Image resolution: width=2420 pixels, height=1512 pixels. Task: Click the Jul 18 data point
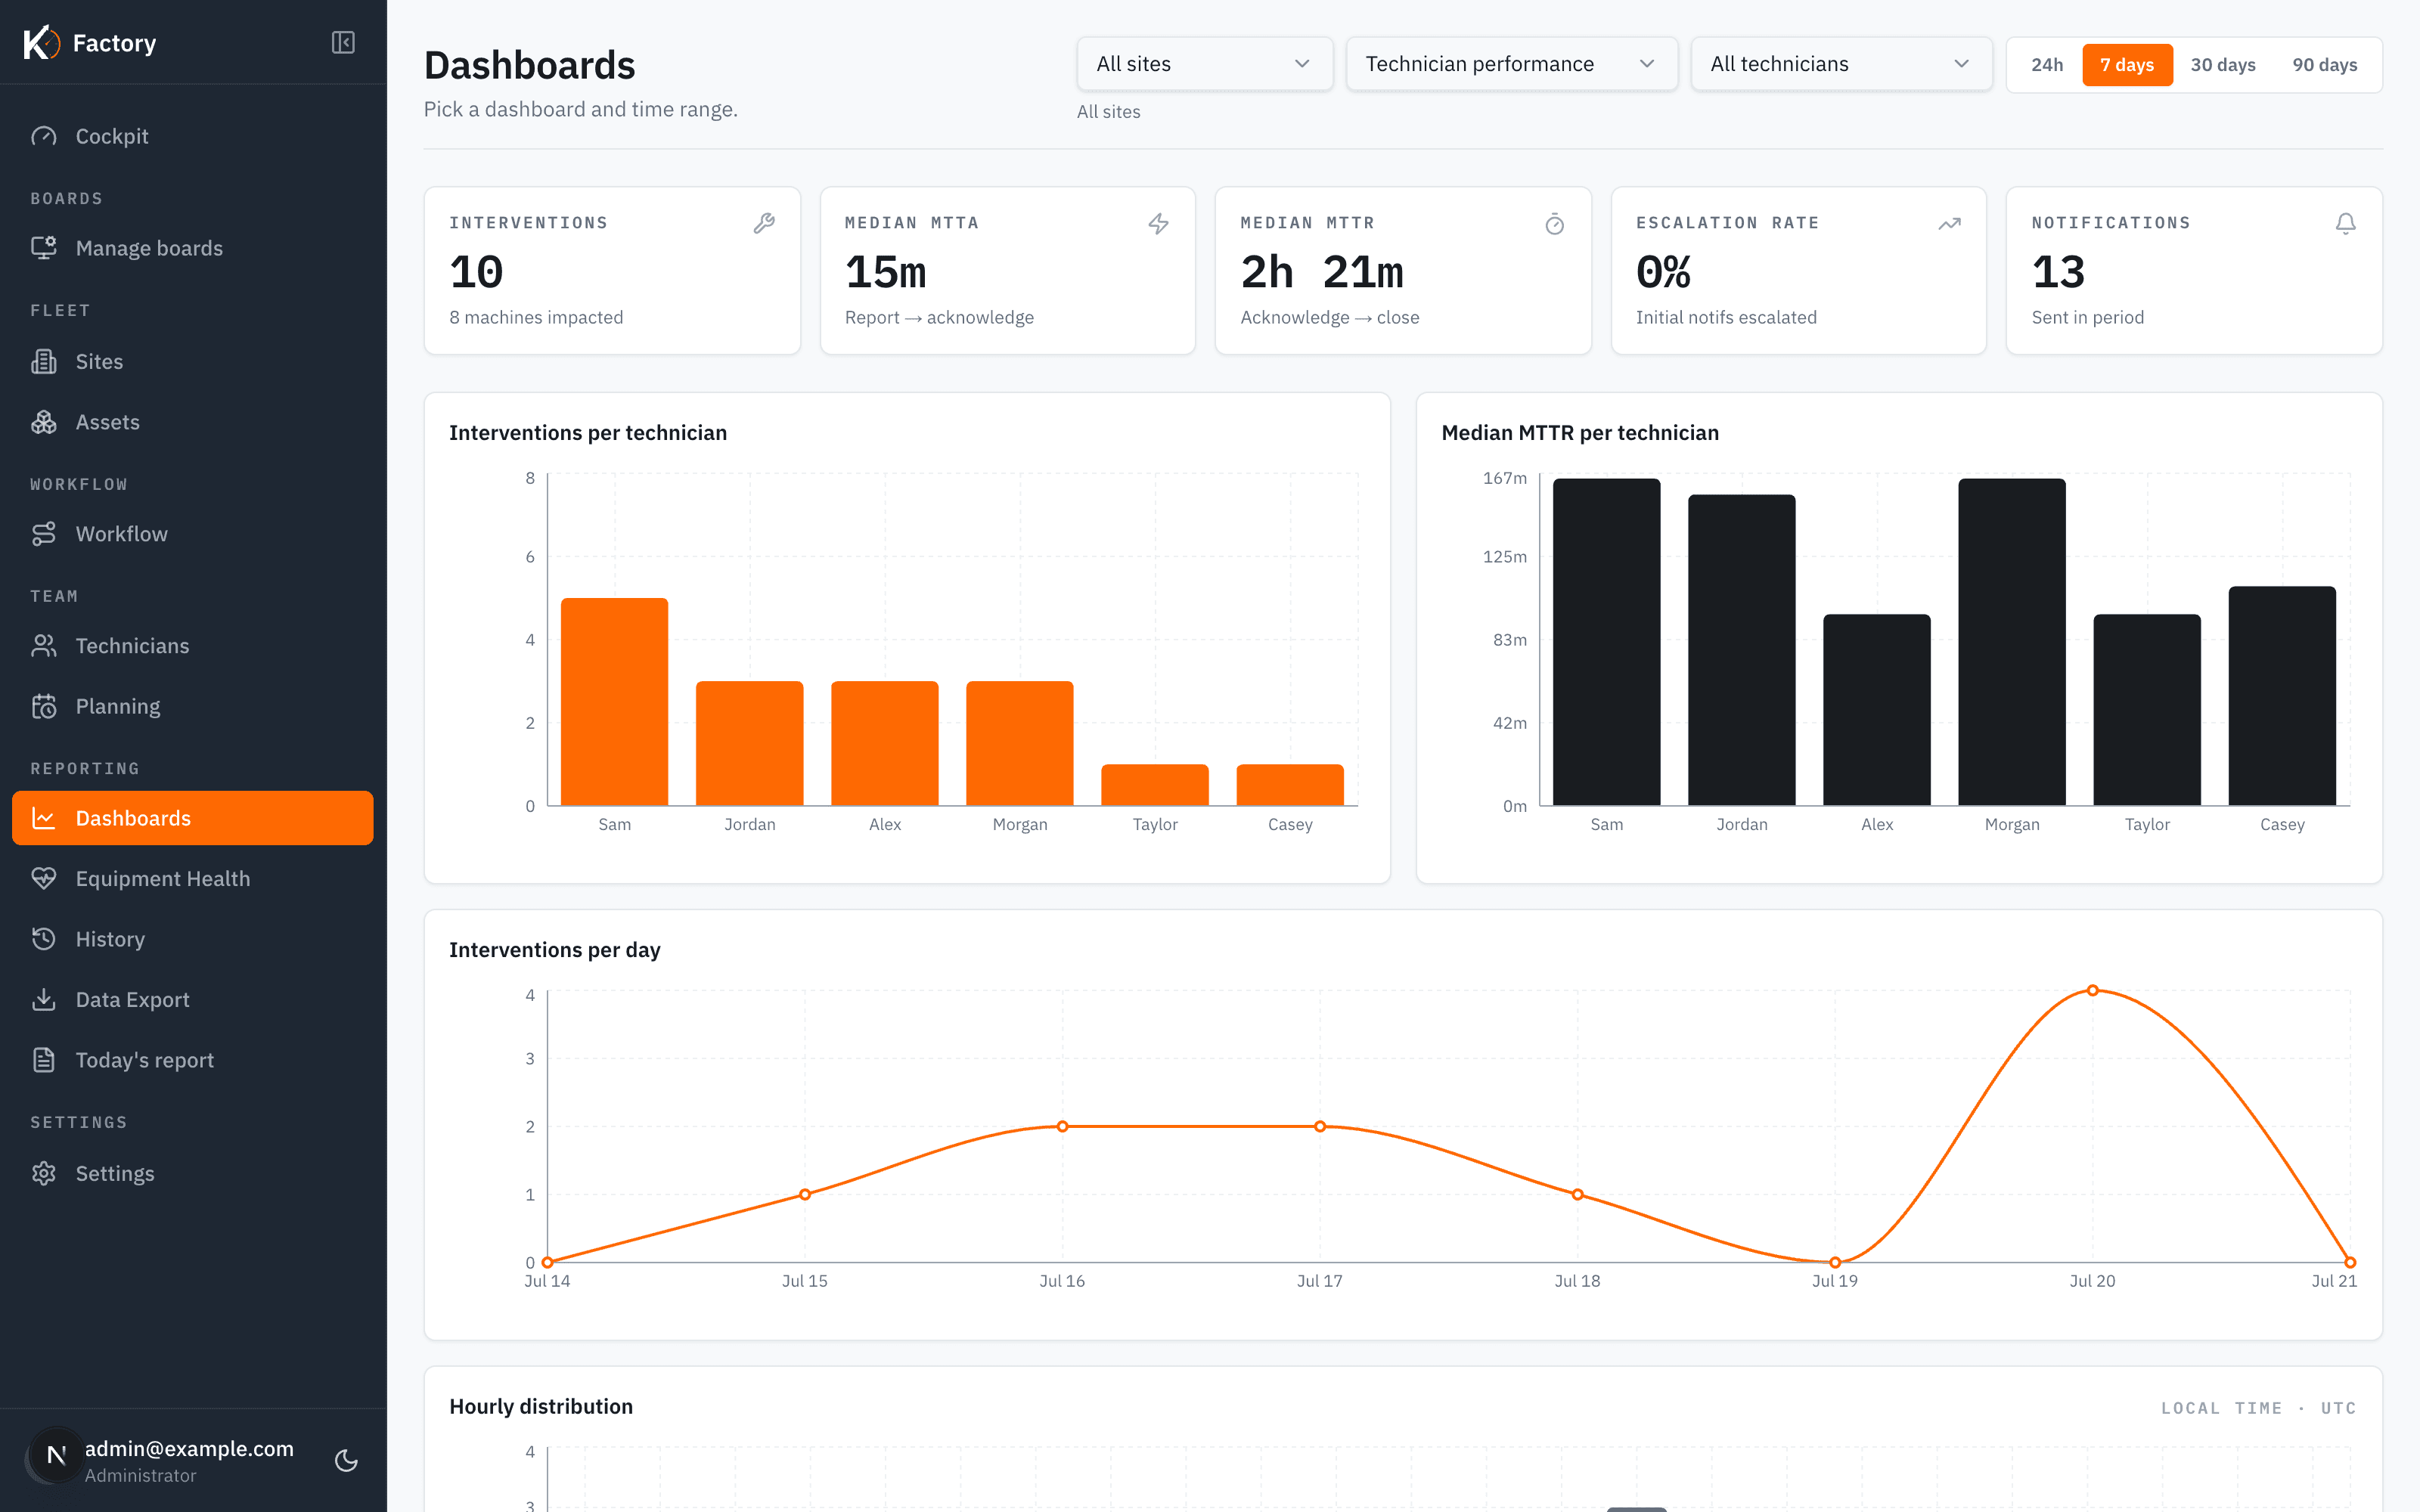1577,1194
